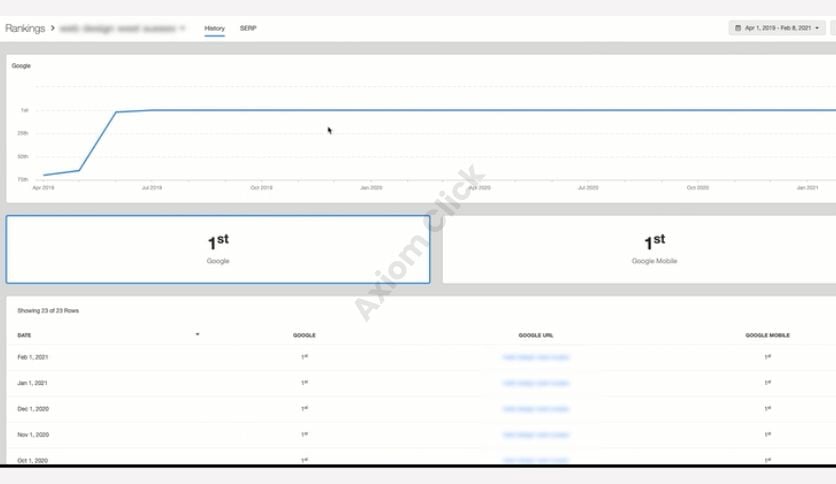
Task: Open the Google URL link for Feb 1, 2021
Action: tap(536, 357)
